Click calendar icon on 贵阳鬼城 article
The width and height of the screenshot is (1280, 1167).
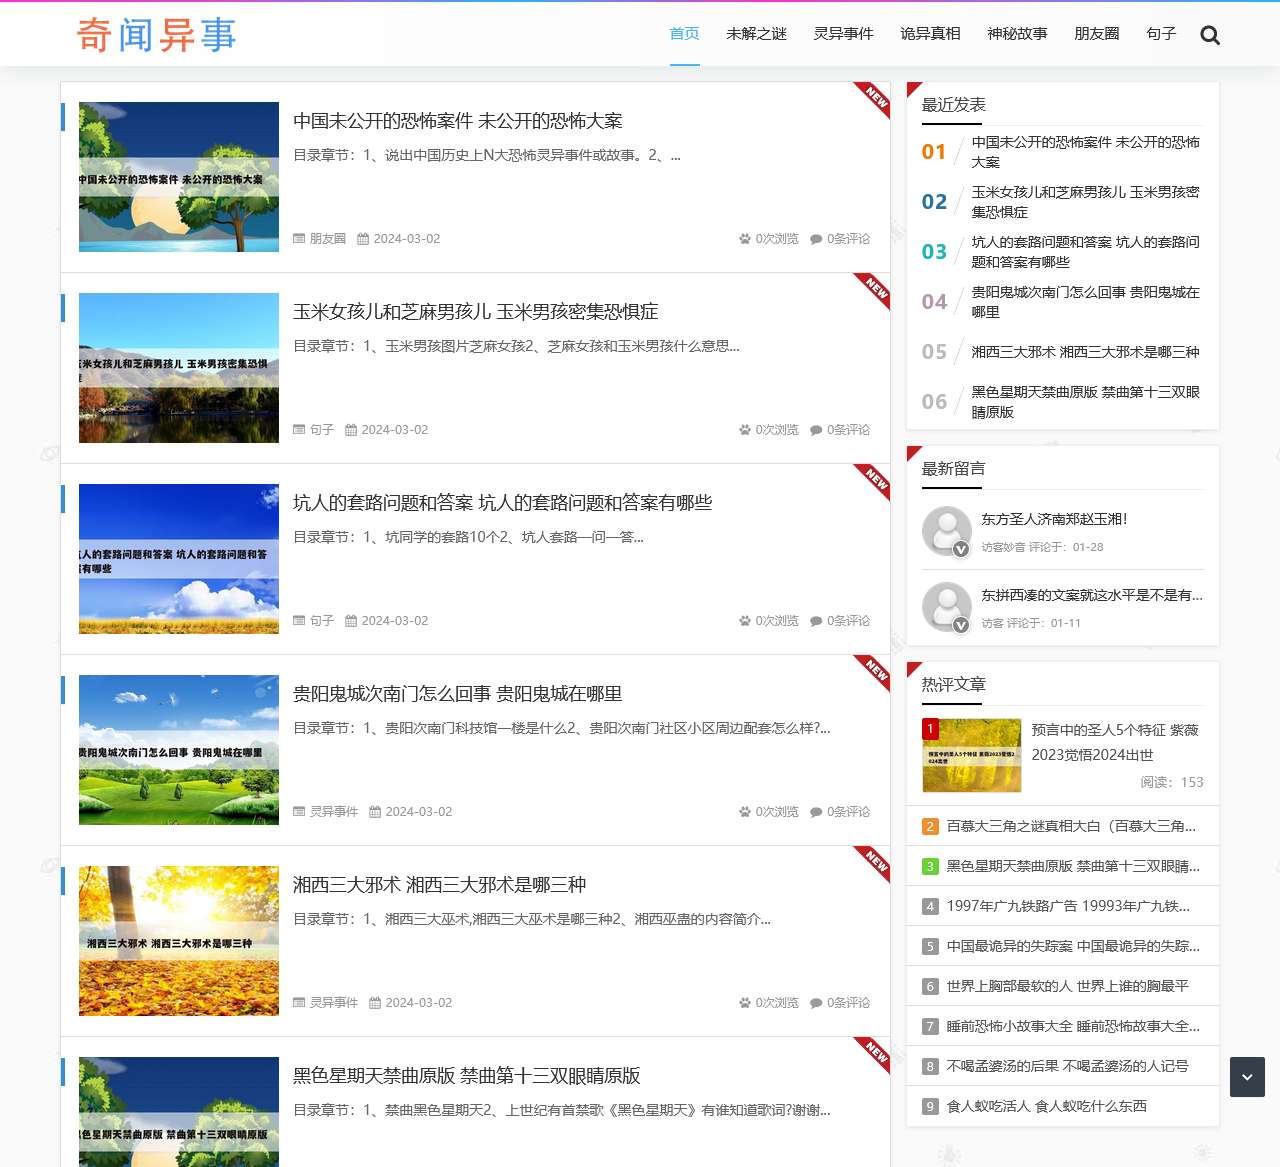pos(375,812)
